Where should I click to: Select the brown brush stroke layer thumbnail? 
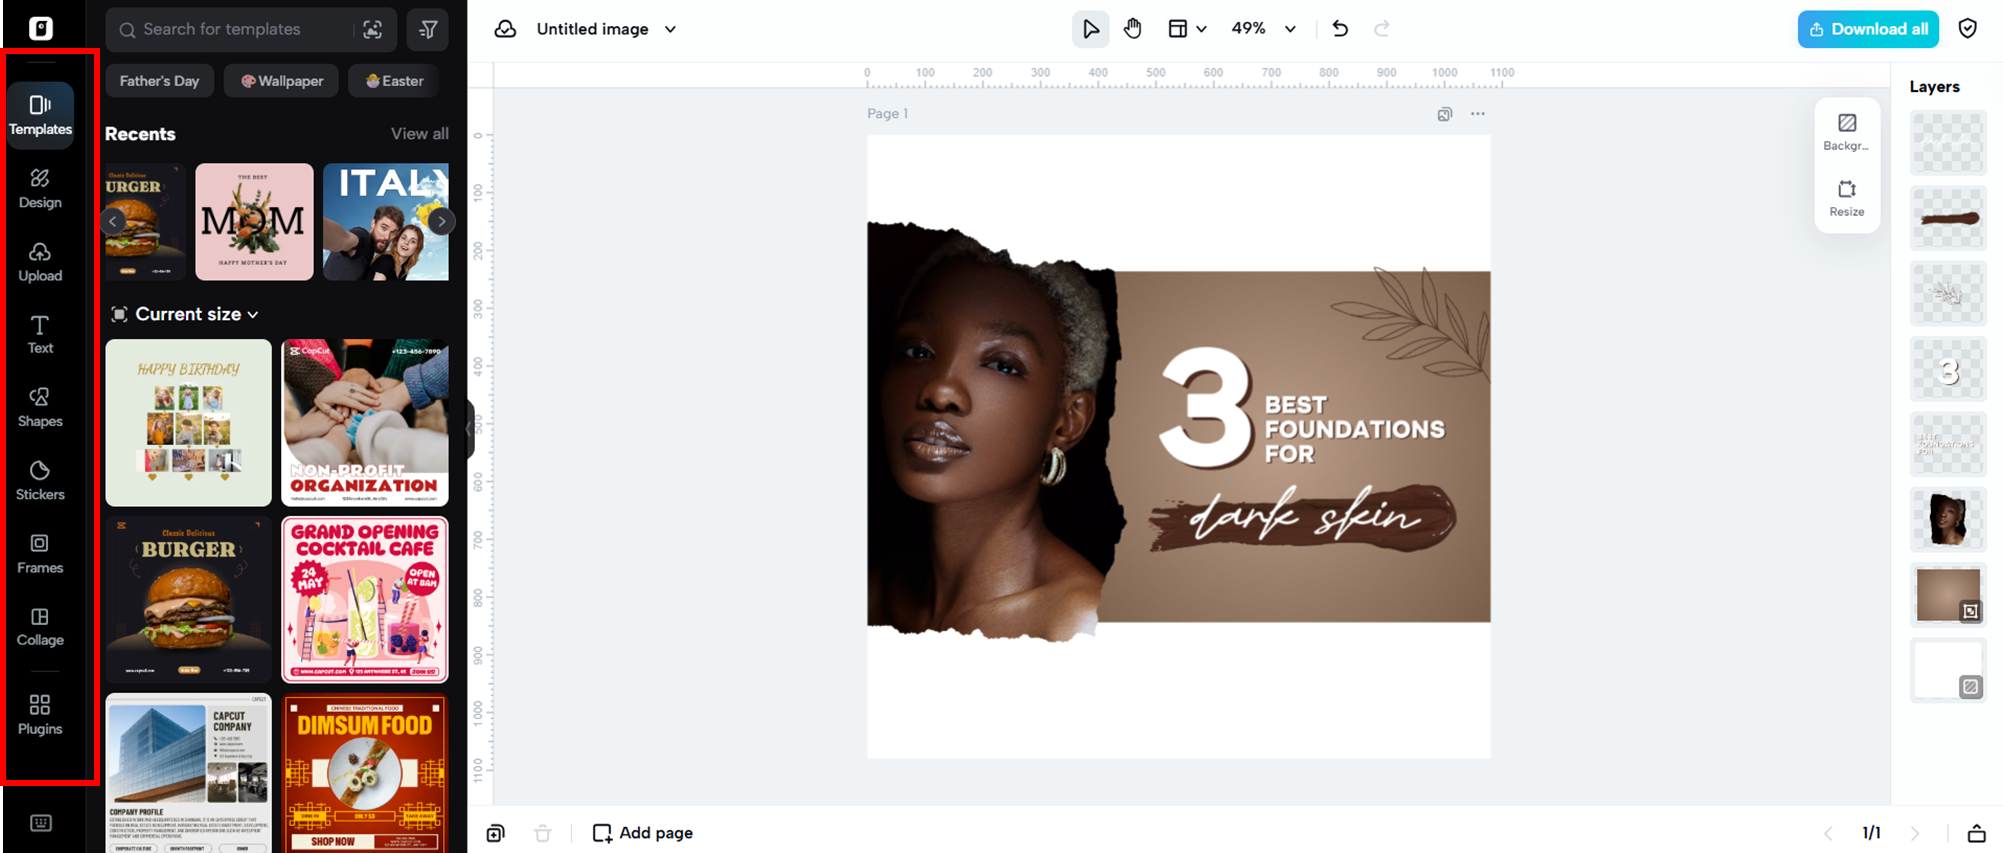click(1947, 218)
